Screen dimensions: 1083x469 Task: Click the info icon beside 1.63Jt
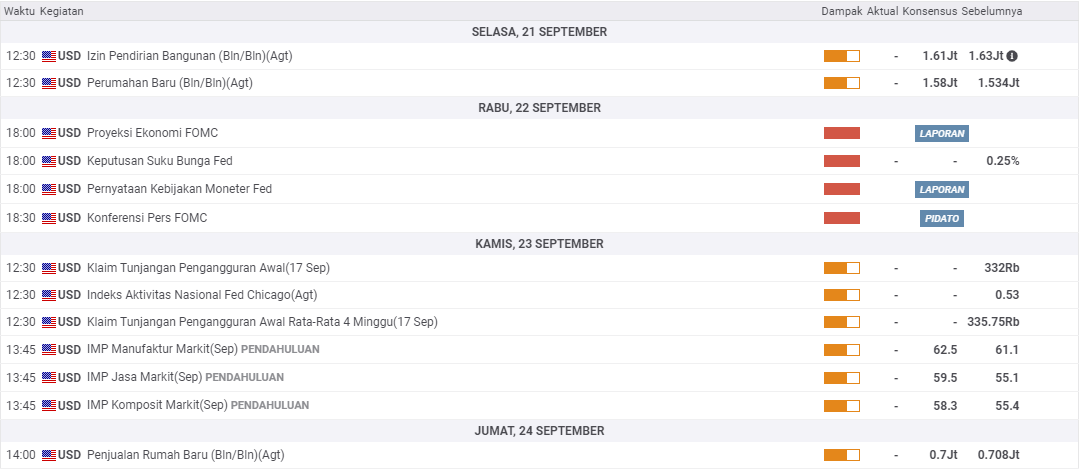coord(1012,56)
